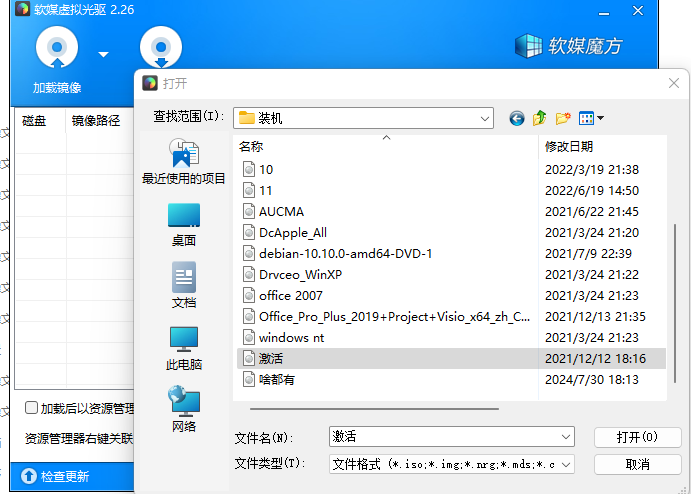Click the 加载镜像 load image icon
The height and width of the screenshot is (494, 691).
(57, 48)
